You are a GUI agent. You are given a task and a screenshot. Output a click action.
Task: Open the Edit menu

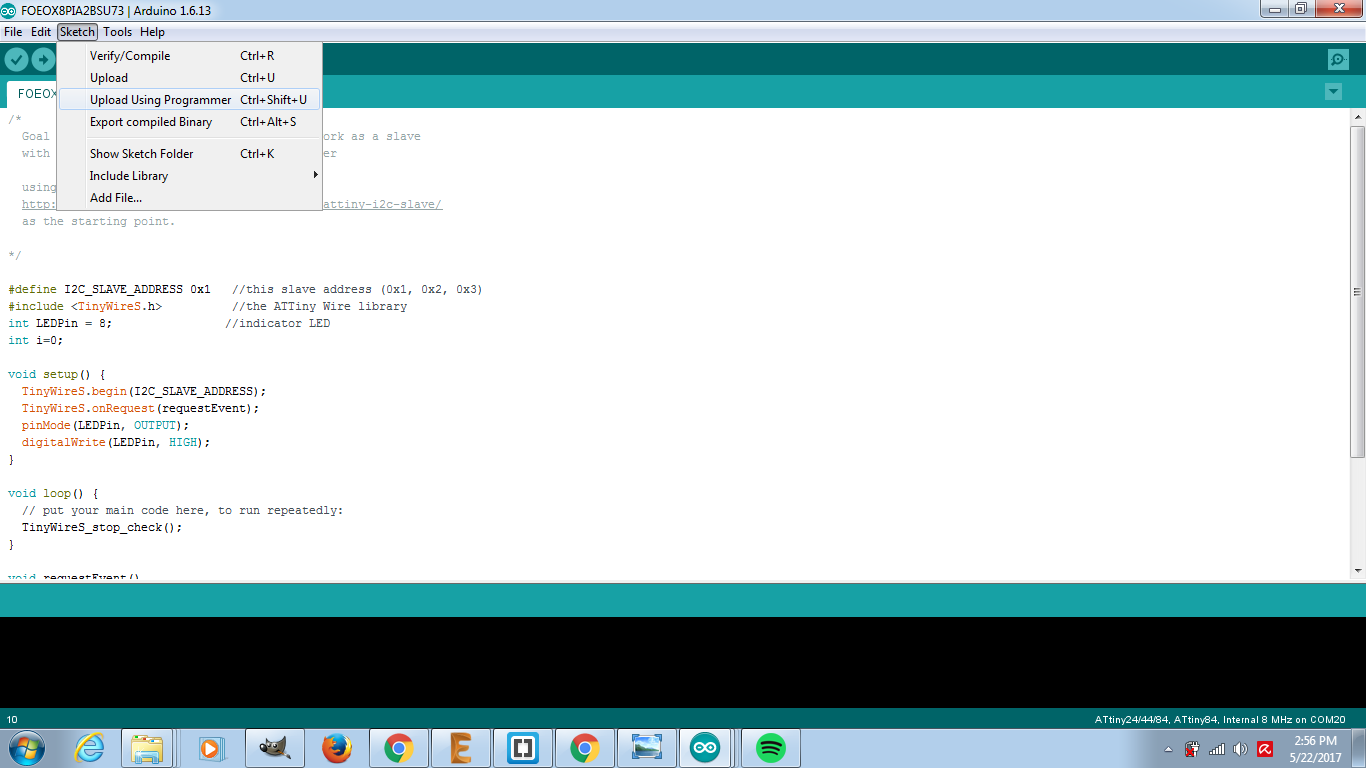(41, 32)
